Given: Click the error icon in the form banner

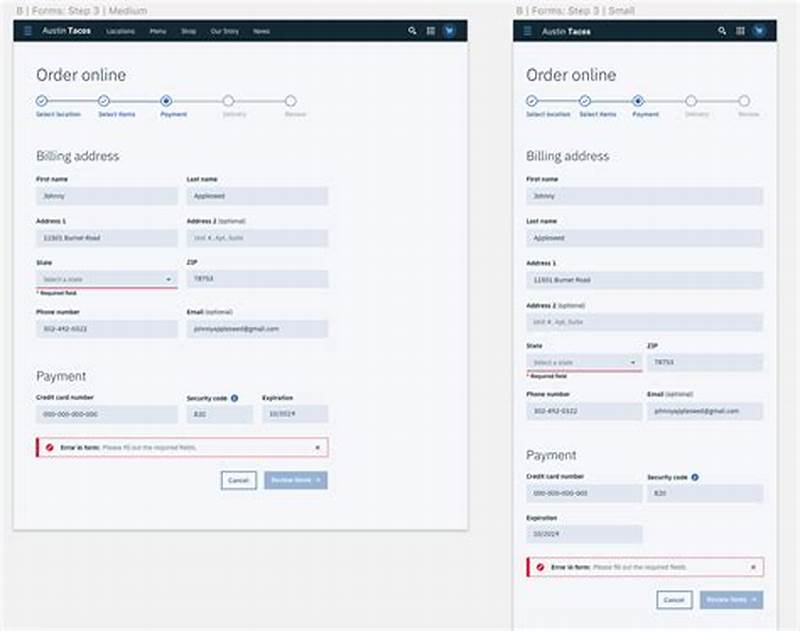Looking at the screenshot, I should coord(48,448).
